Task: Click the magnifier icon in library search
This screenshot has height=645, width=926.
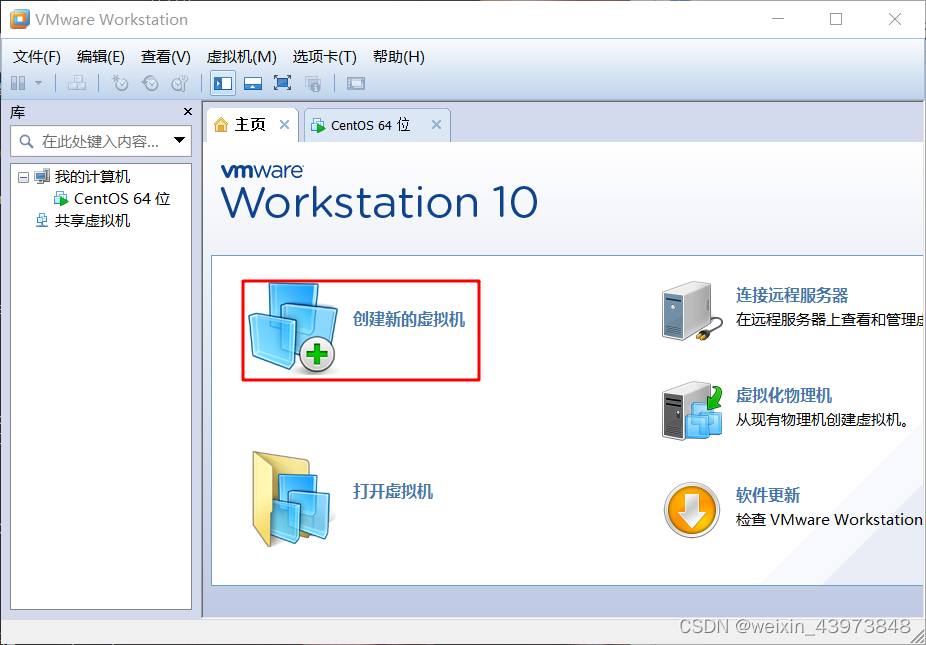Action: (26, 141)
